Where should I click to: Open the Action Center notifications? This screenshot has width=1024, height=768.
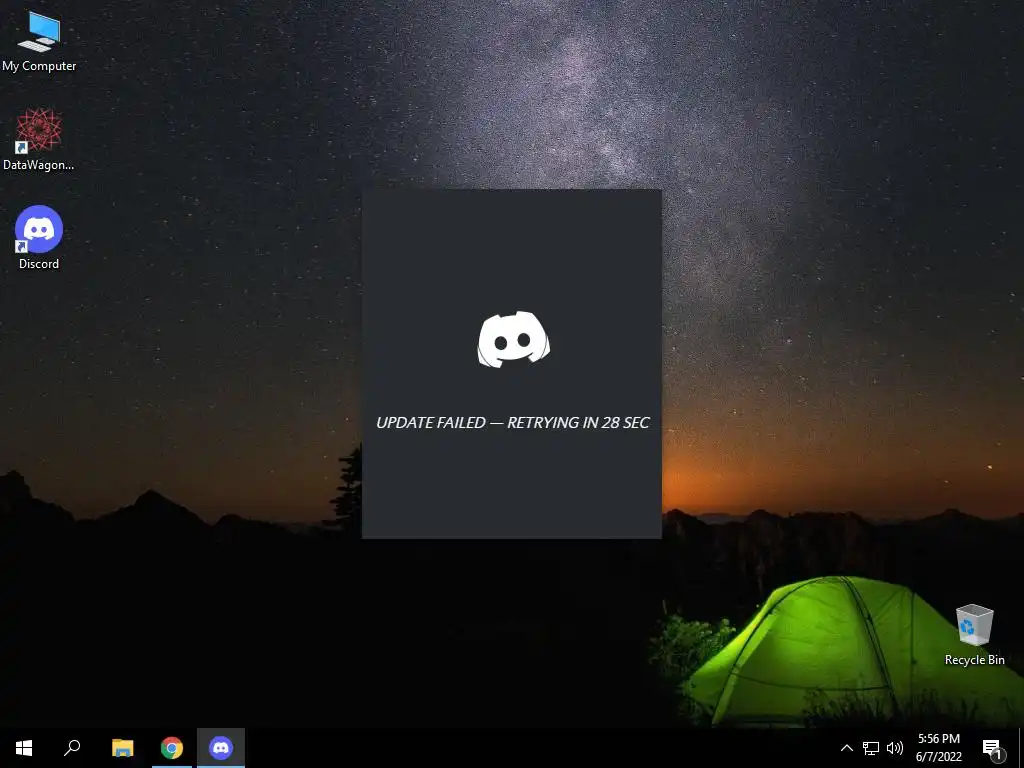coord(993,748)
